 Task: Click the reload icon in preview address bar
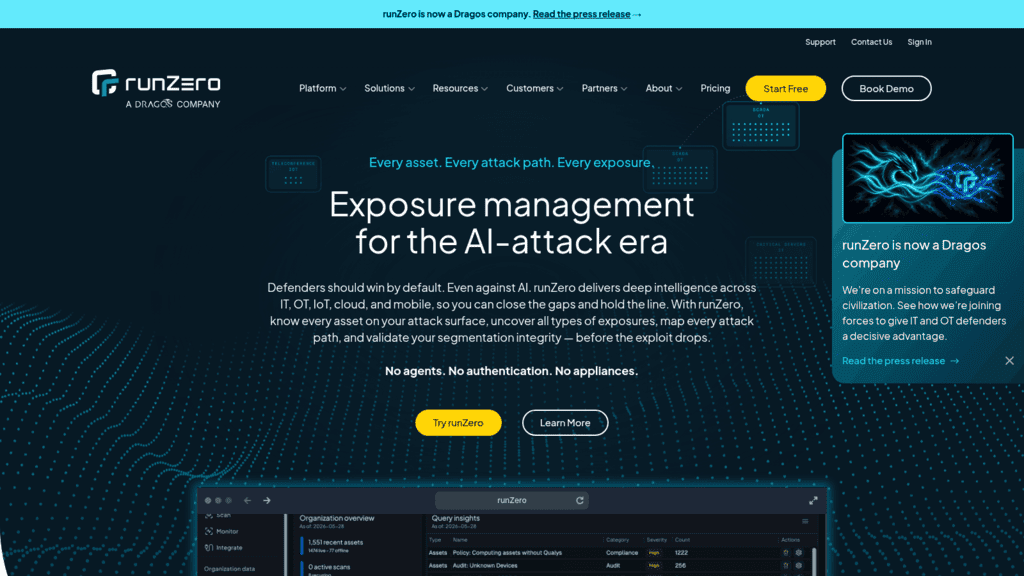click(579, 500)
